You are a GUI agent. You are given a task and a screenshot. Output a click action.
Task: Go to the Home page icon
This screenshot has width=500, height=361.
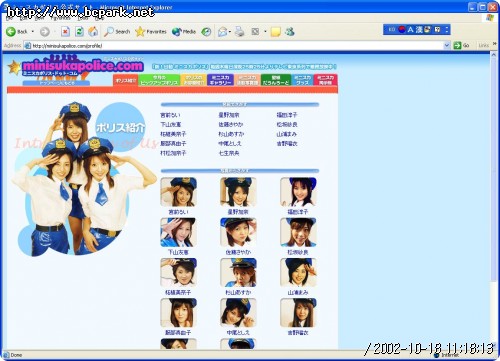93,32
